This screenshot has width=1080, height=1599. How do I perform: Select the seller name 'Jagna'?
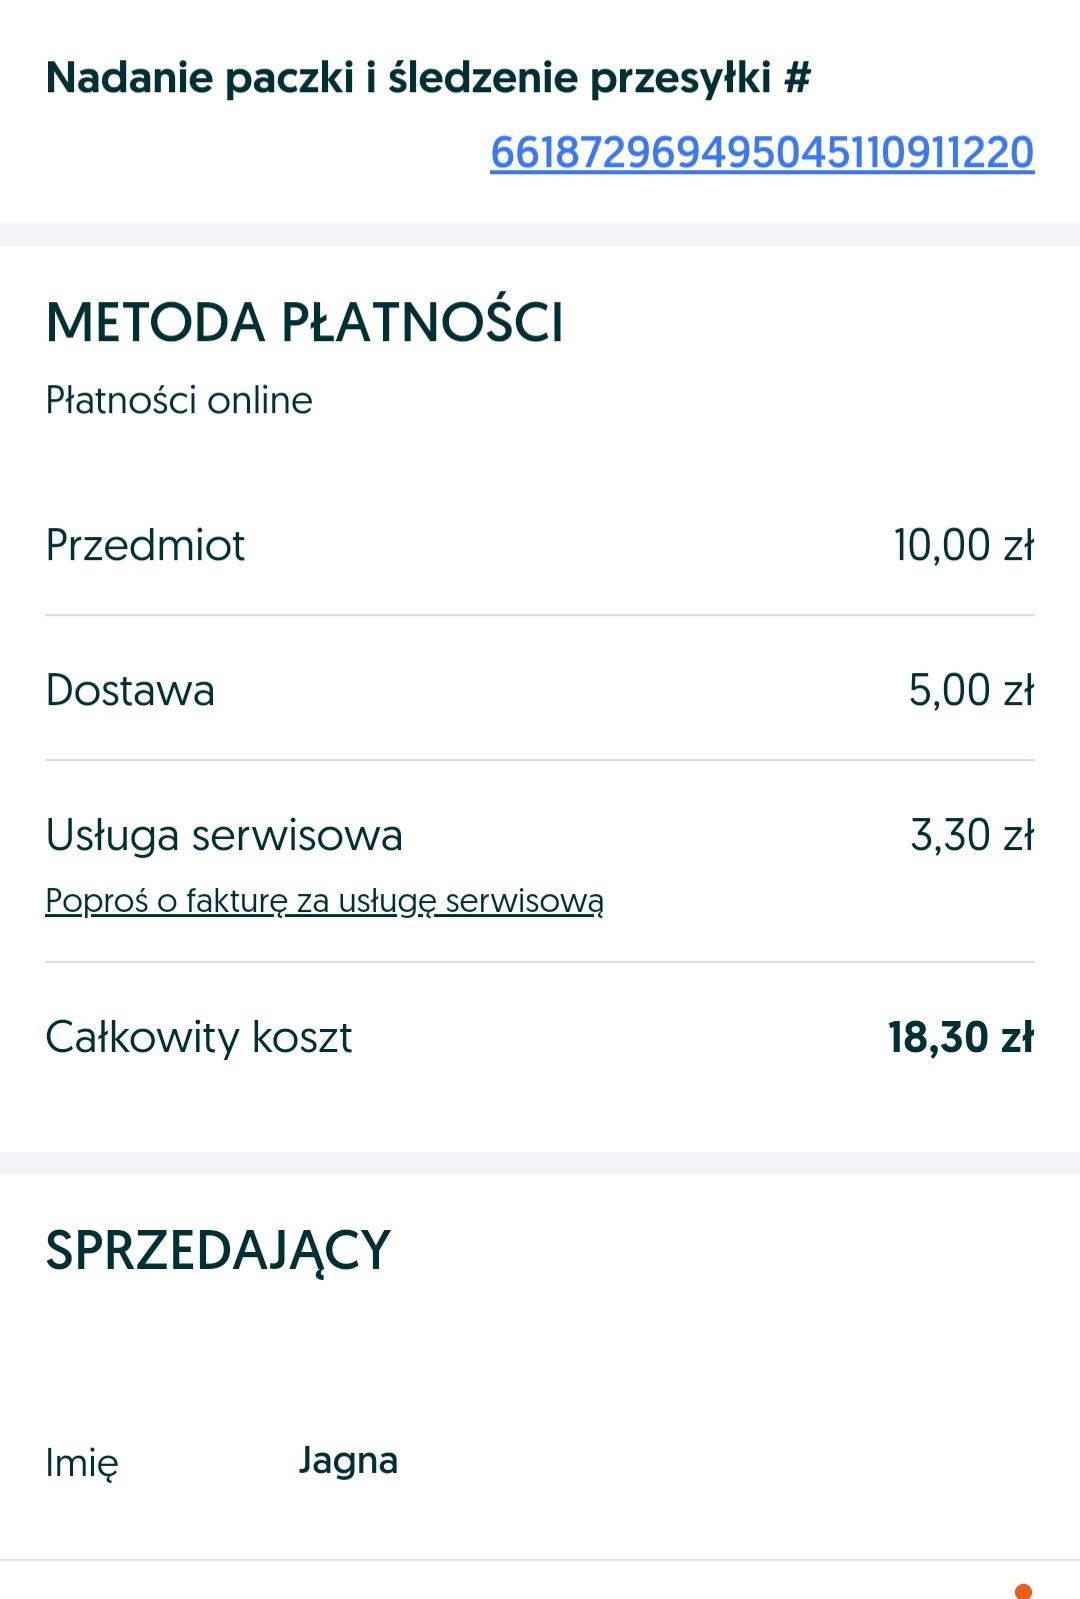click(x=348, y=1461)
